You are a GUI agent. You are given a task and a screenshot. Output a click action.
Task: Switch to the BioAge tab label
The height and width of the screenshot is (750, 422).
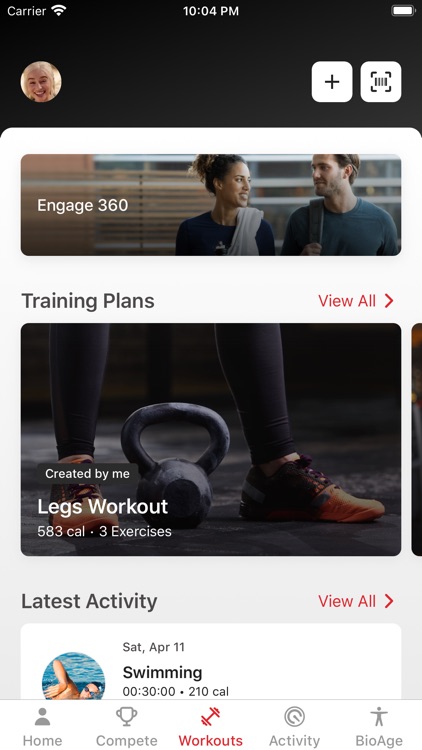tap(379, 740)
